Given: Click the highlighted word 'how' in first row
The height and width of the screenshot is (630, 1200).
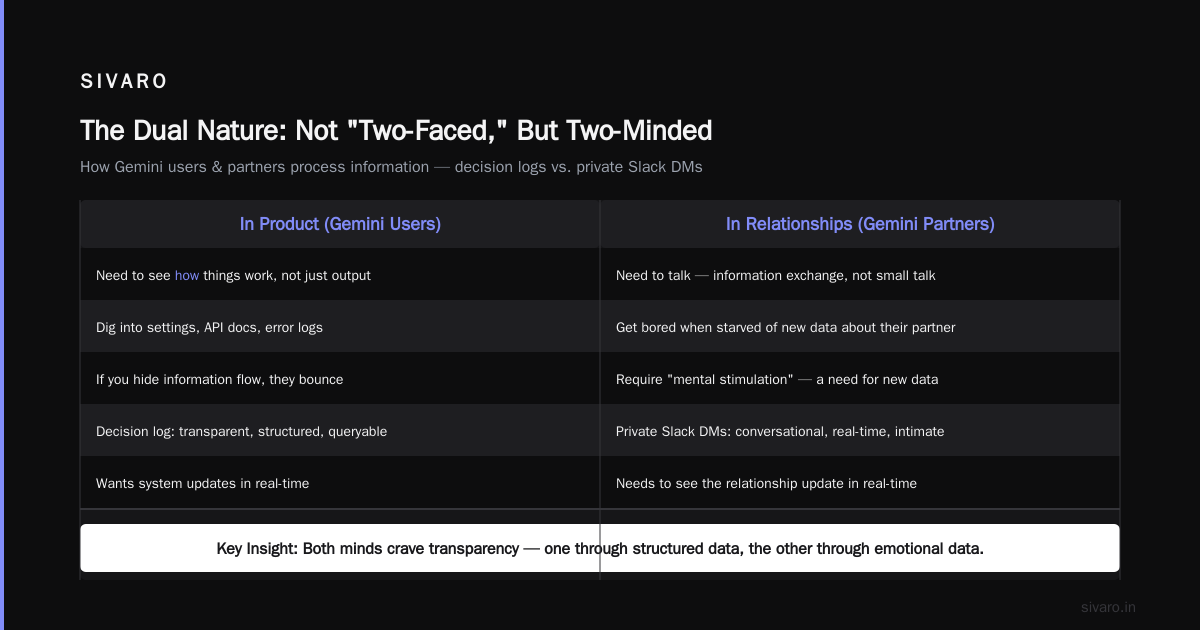Looking at the screenshot, I should coord(187,275).
